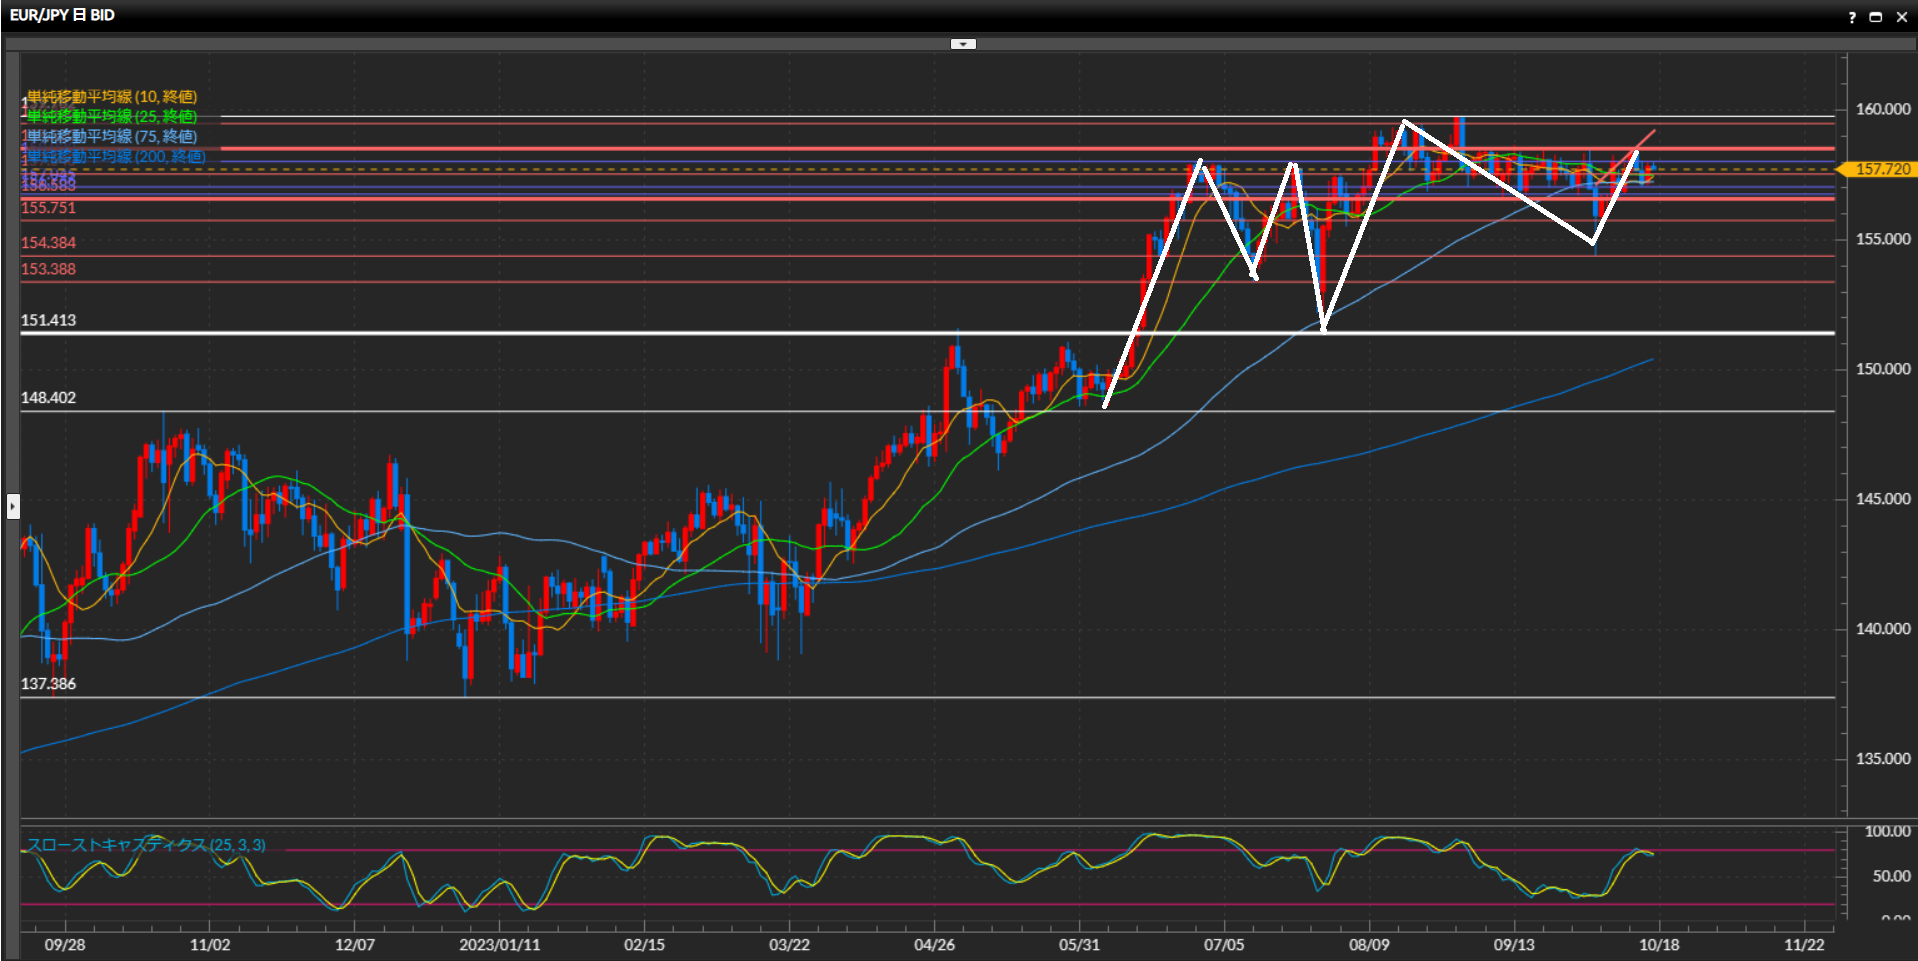The width and height of the screenshot is (1918, 961).
Task: Click the red 153.388 price level label
Action: (x=48, y=269)
